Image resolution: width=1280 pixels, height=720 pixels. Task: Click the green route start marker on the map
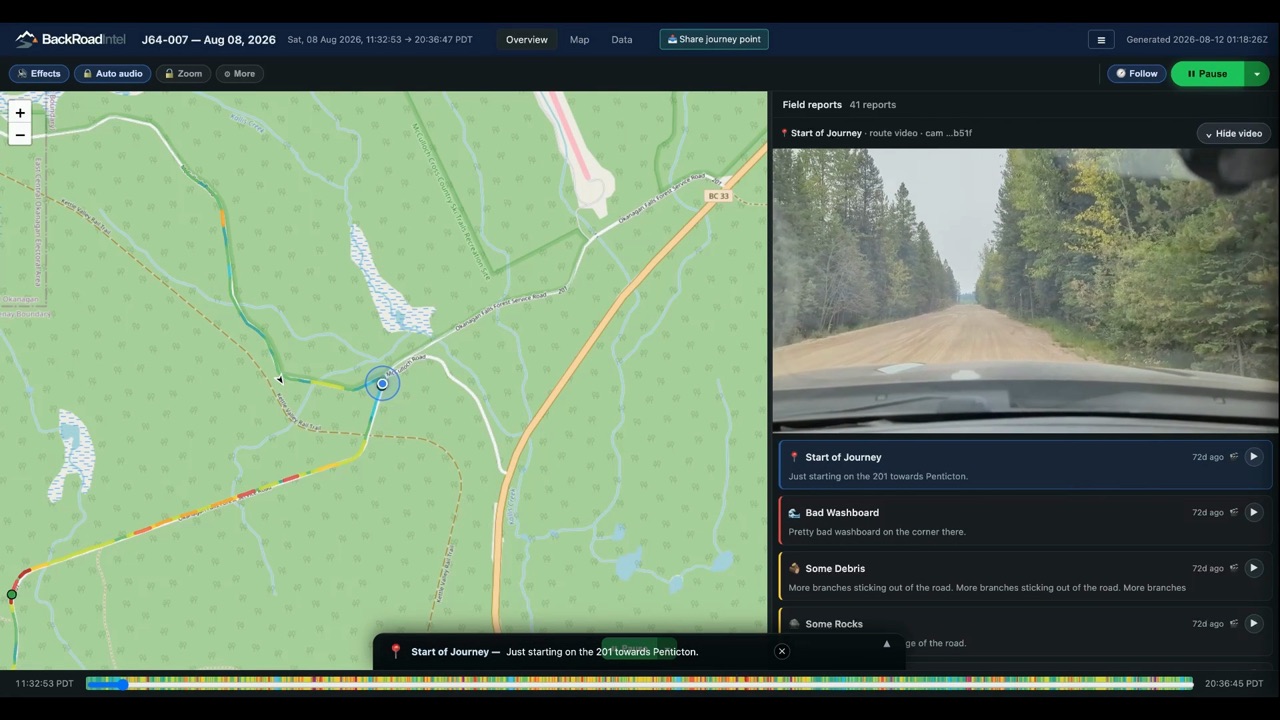12,595
